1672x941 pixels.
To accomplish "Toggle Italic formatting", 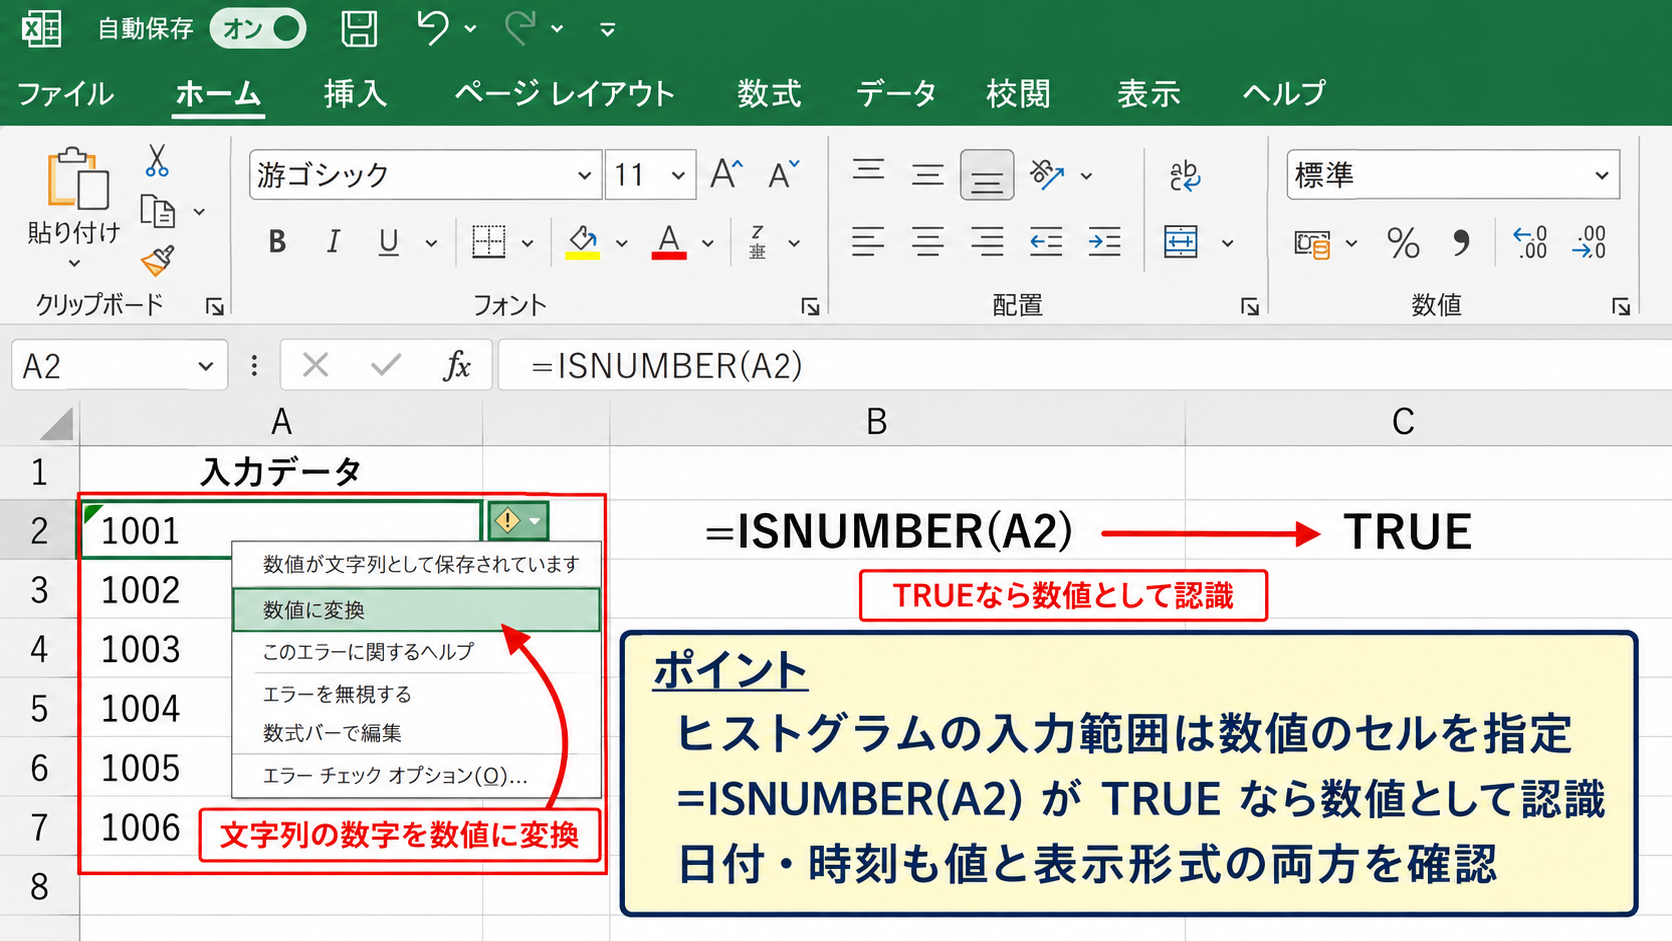I will tap(333, 242).
